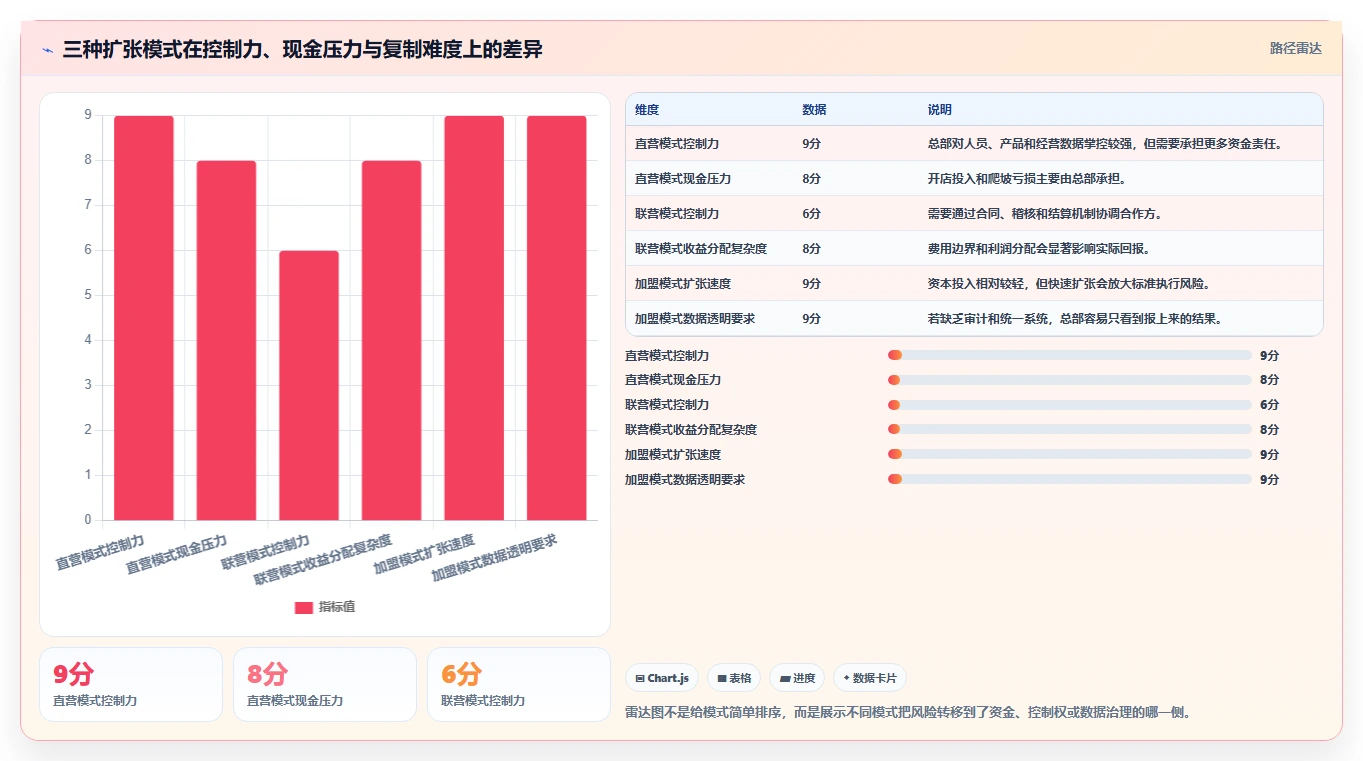Click the x-axis label 加盟模式数据透明要求
The height and width of the screenshot is (761, 1363).
[494, 558]
